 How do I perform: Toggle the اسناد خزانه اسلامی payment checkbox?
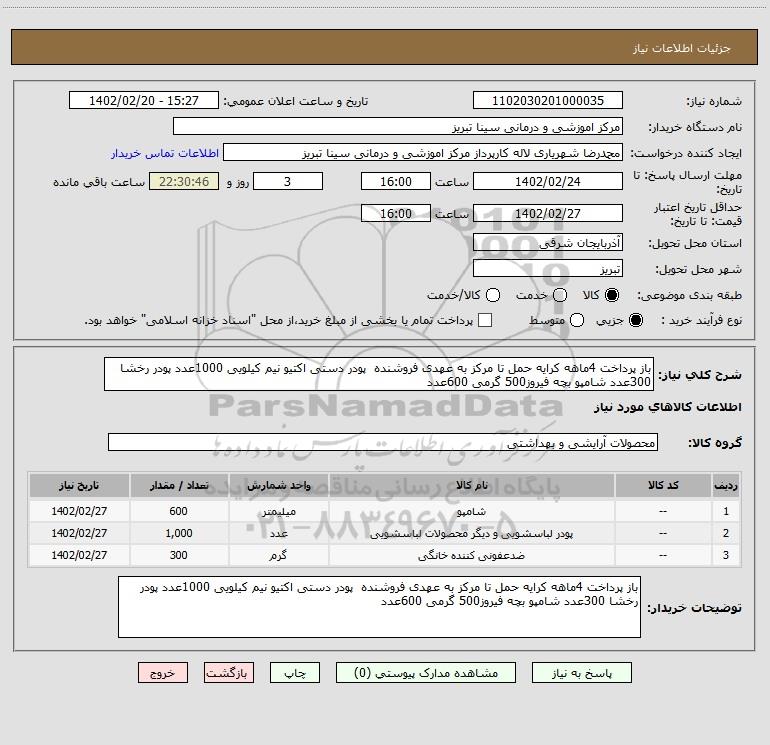(x=485, y=320)
